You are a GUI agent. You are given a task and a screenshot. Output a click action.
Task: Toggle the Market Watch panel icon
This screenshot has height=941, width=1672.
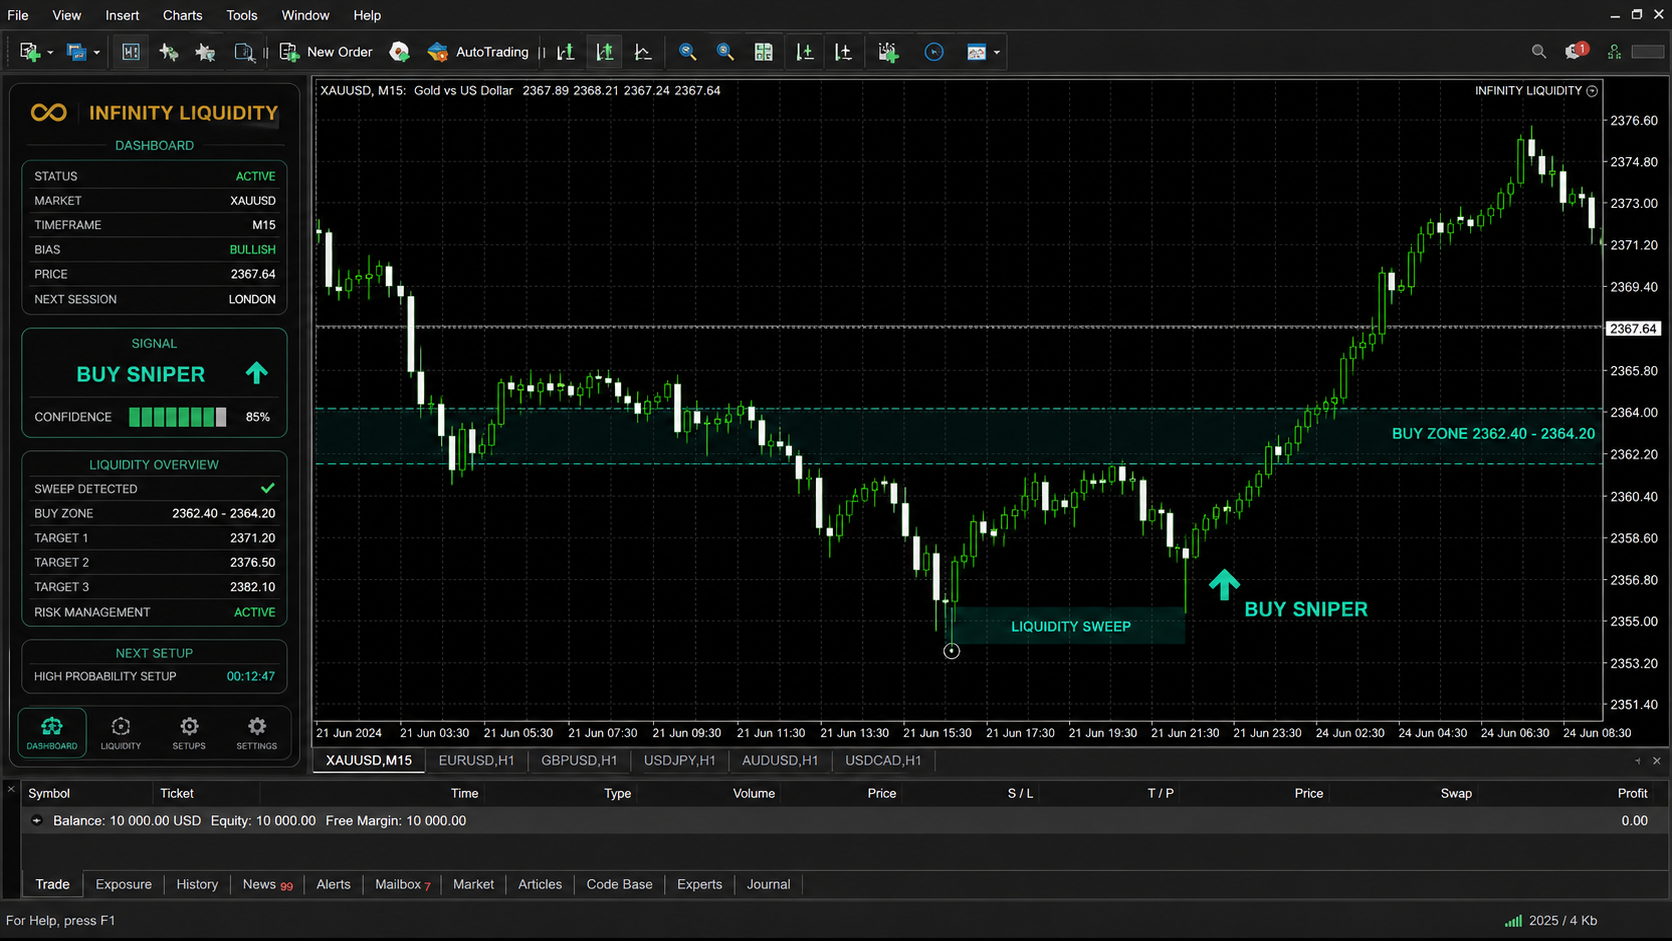click(131, 52)
